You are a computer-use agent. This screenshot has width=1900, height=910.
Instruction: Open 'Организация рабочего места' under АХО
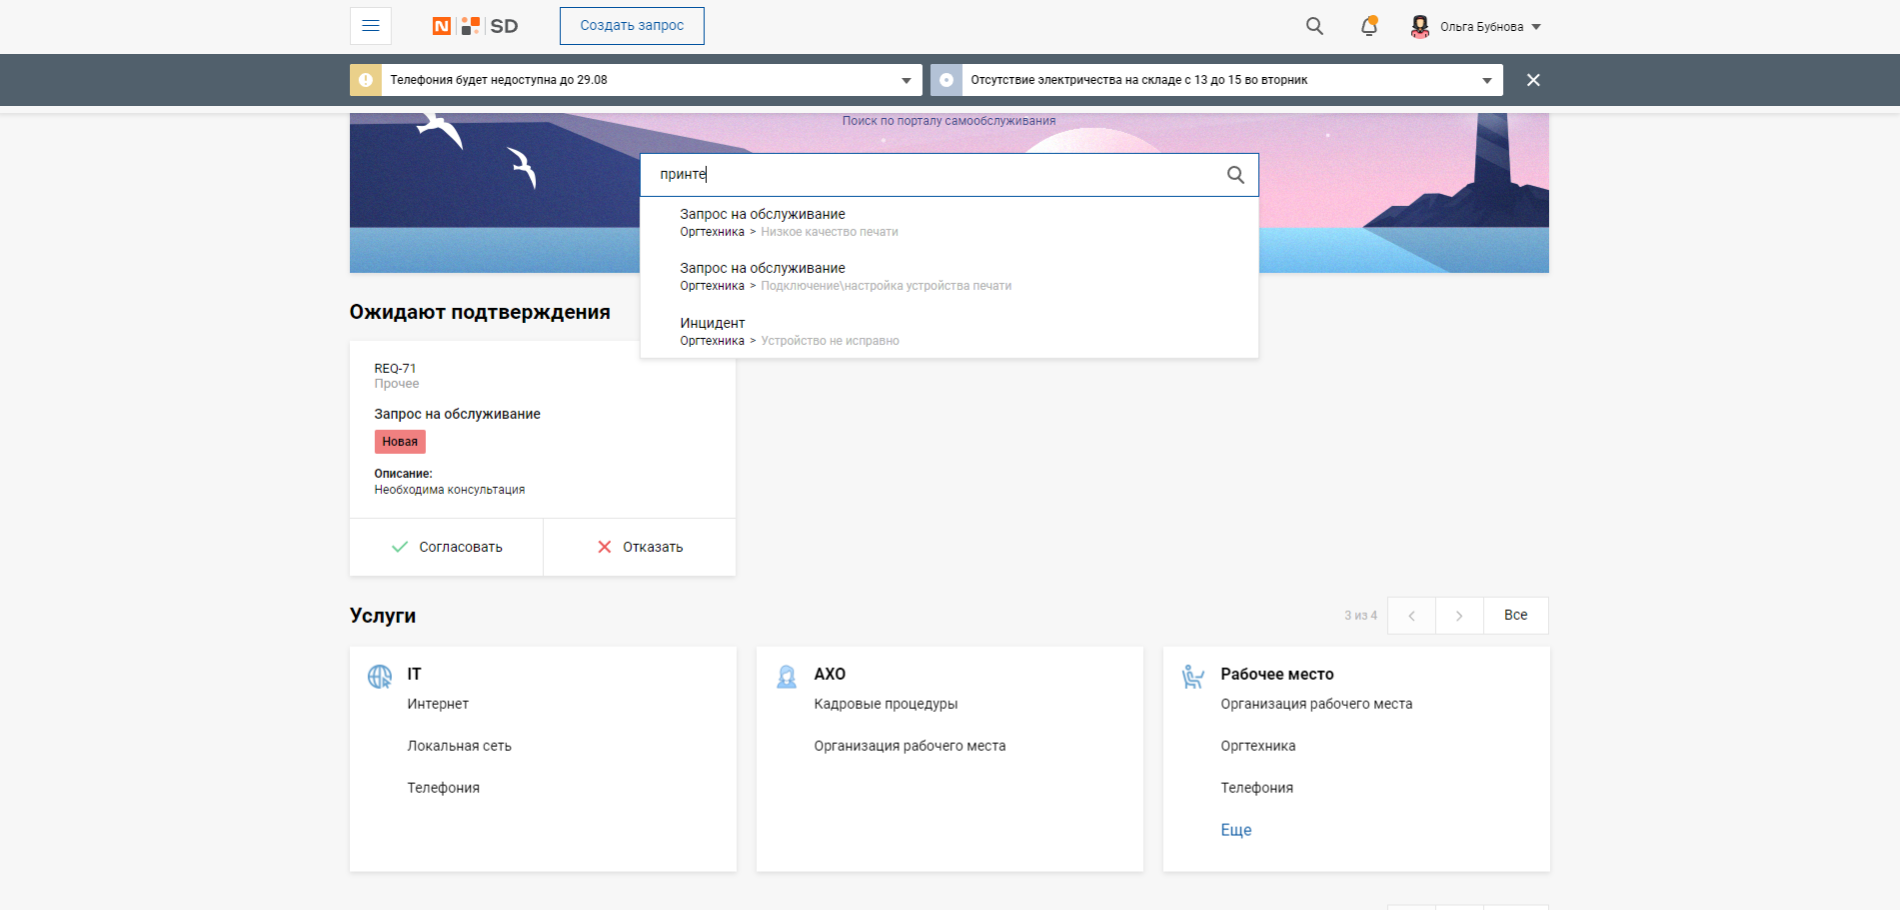click(x=910, y=746)
